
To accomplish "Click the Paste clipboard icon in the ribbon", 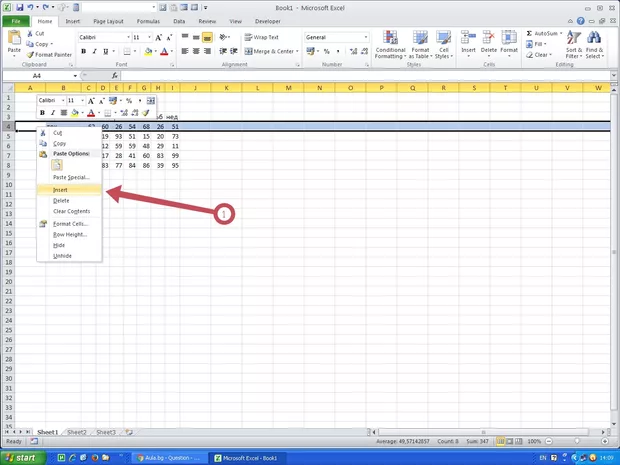I will pyautogui.click(x=14, y=38).
